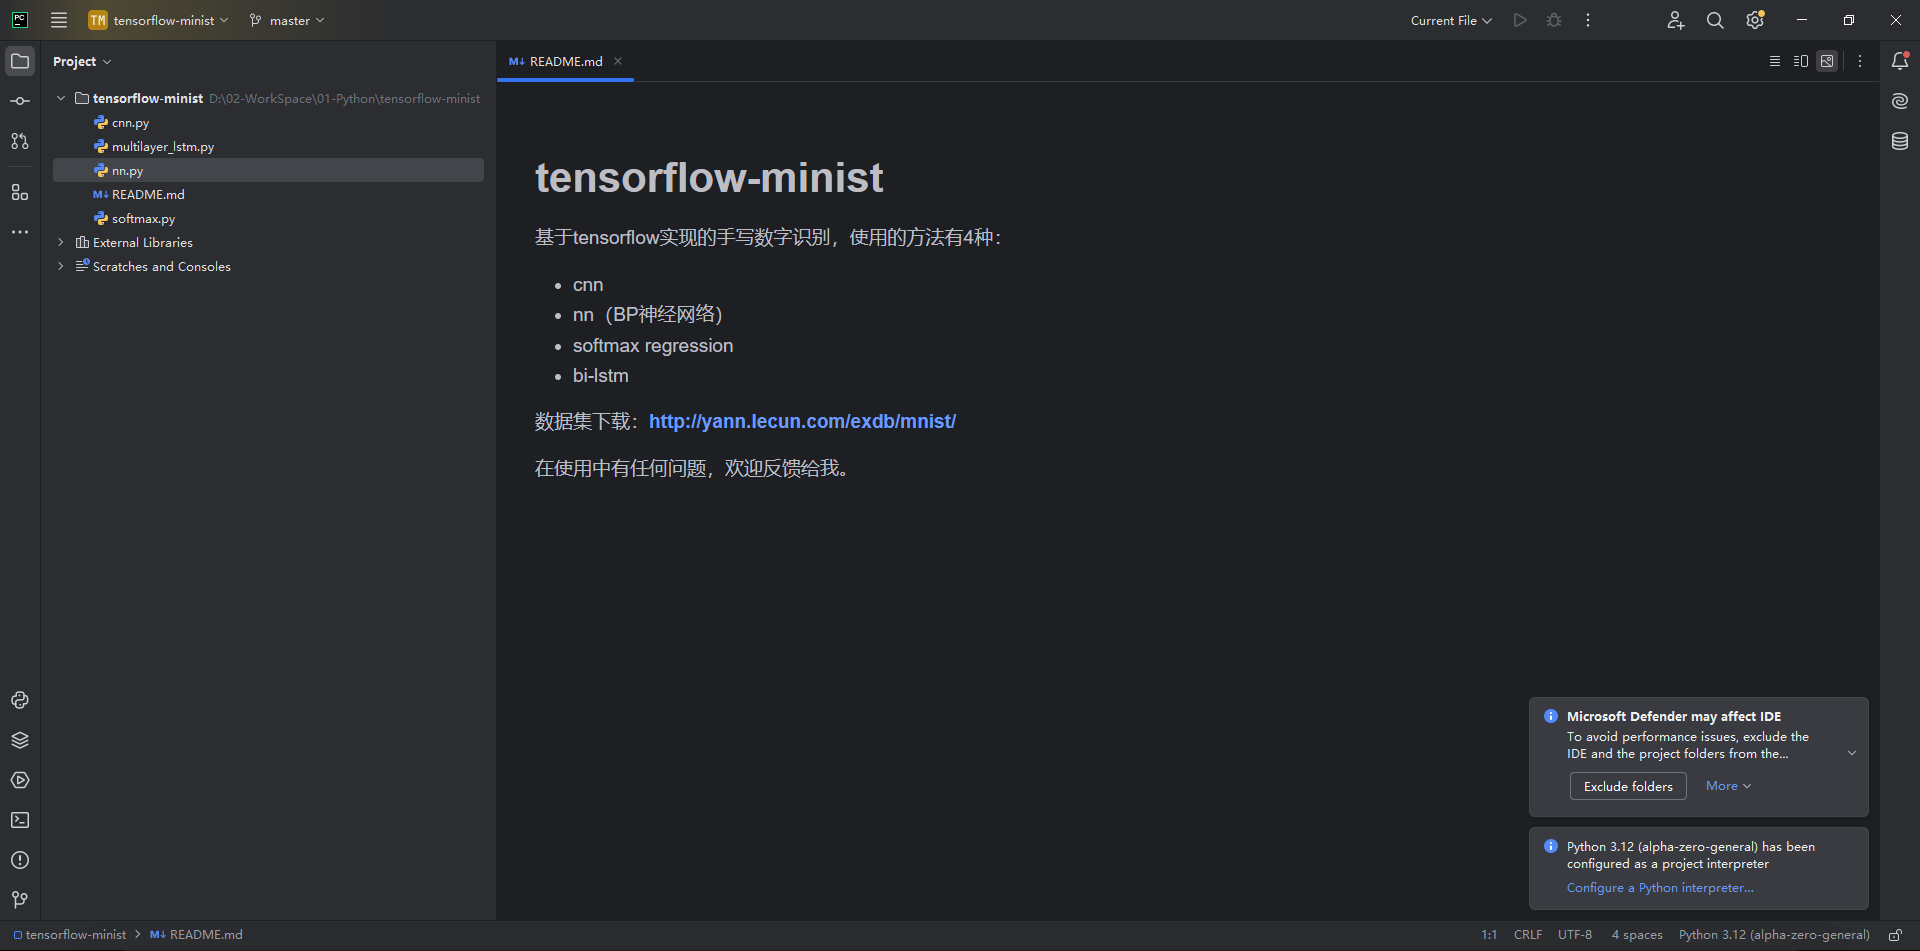Open the Project tool window

20,61
